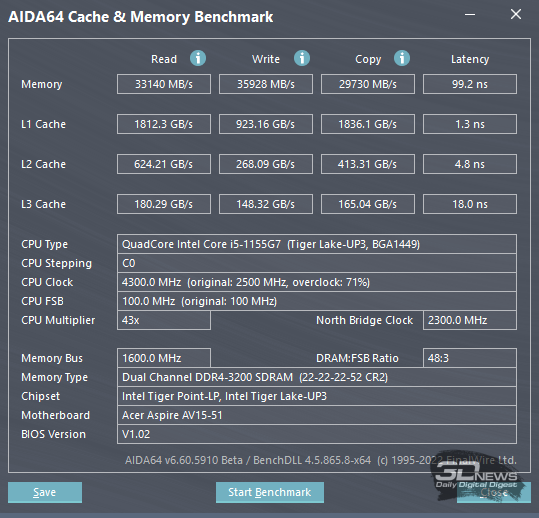Image resolution: width=539 pixels, height=518 pixels.
Task: Click the Memory Bus label
Action: tap(52, 358)
